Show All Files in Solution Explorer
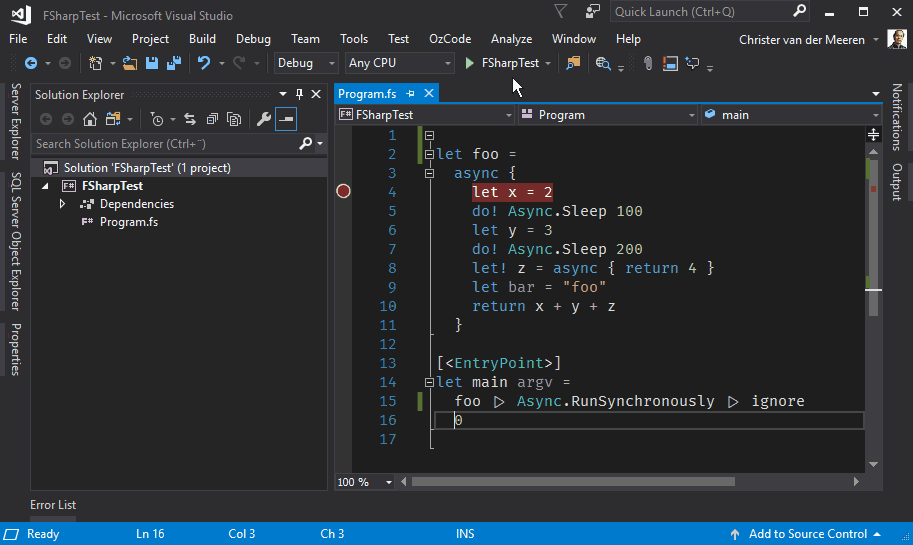Viewport: 913px width, 545px height. [x=234, y=119]
